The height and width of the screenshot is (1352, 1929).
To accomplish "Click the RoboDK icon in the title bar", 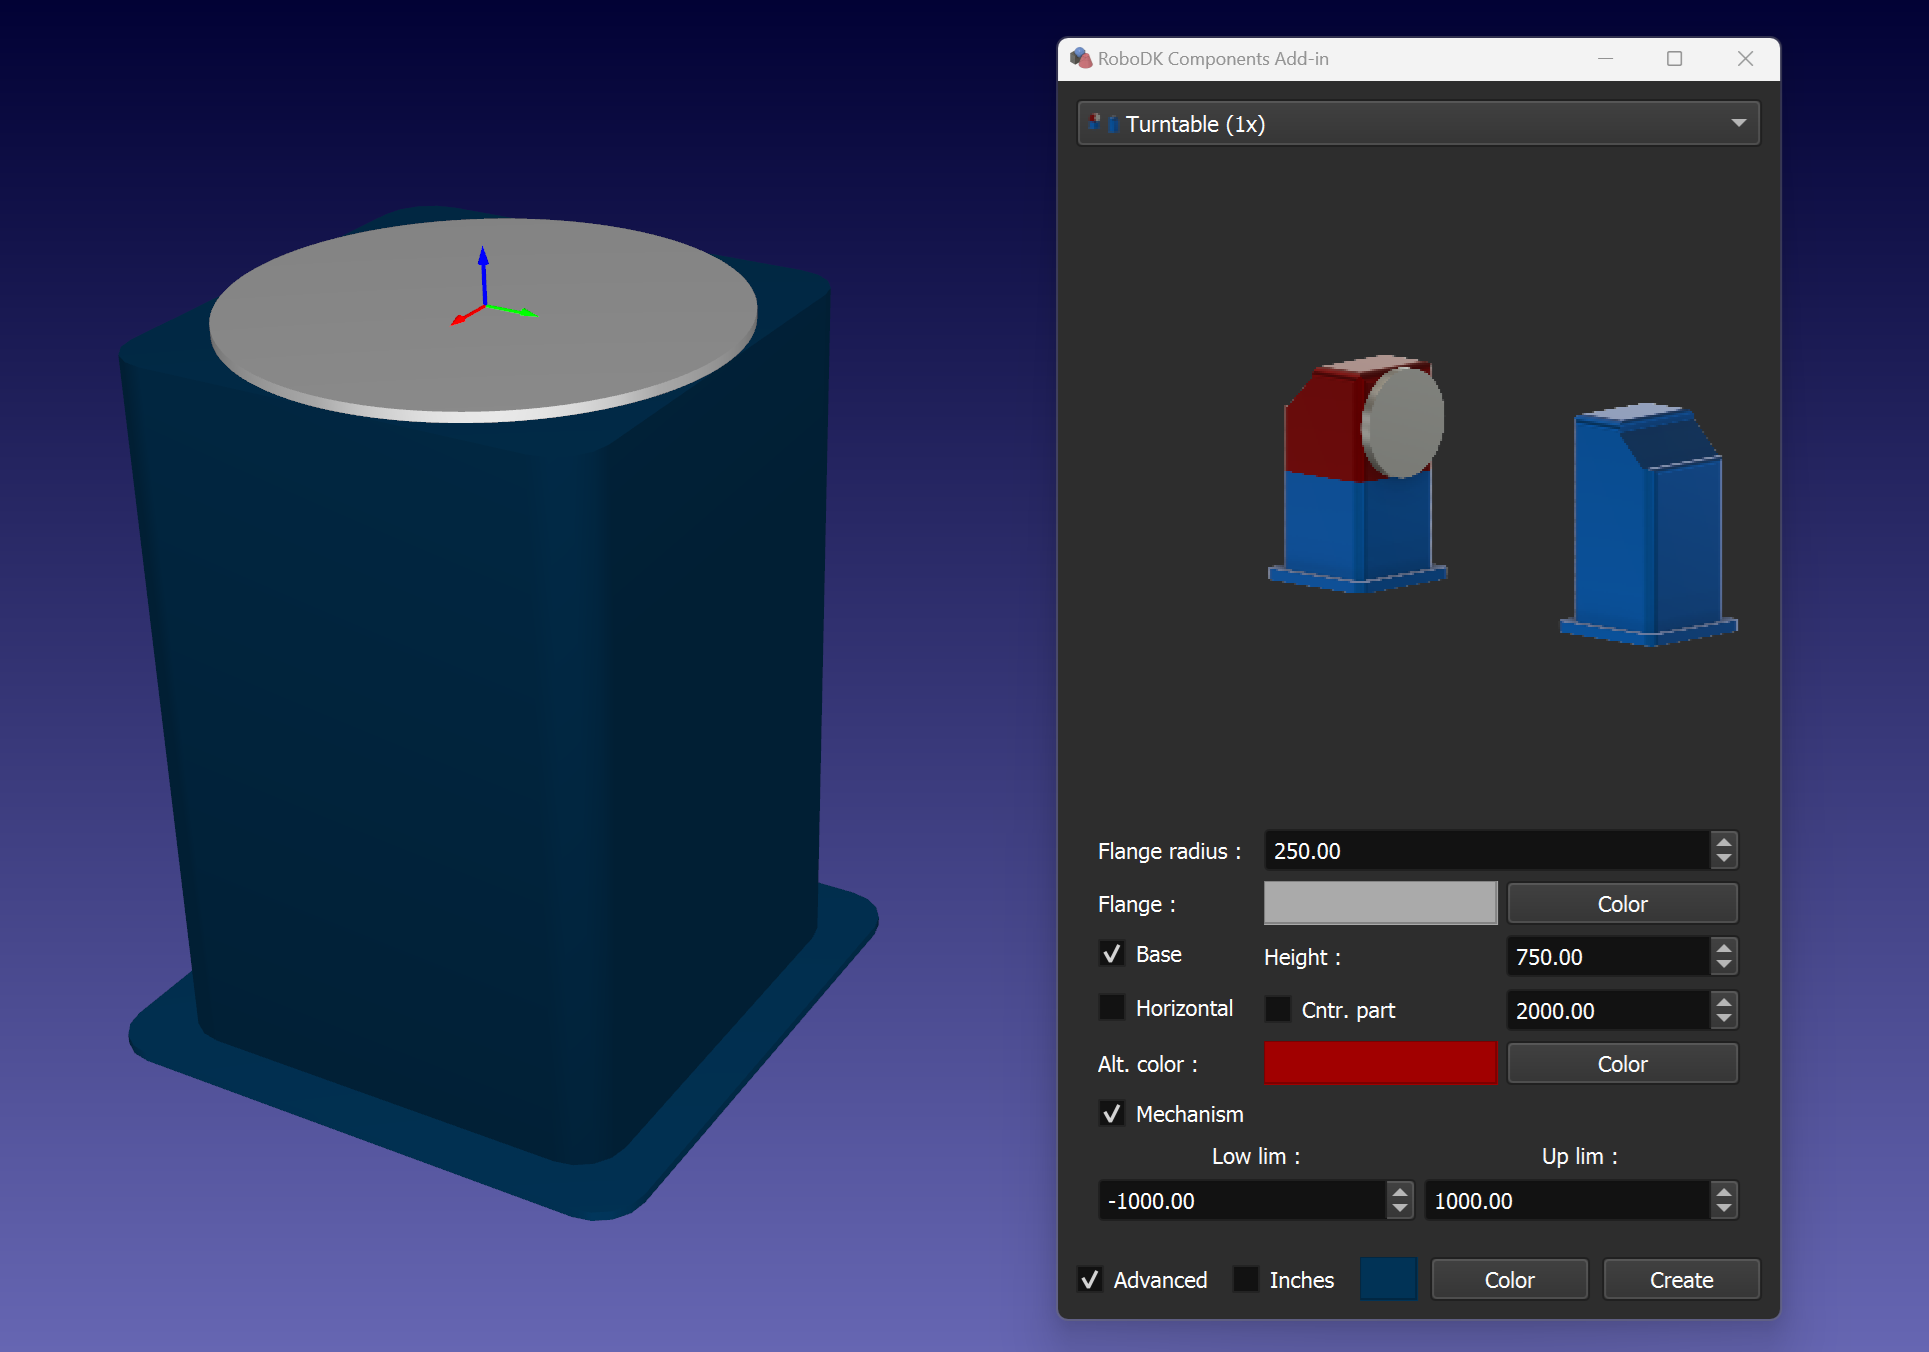I will 1082,58.
